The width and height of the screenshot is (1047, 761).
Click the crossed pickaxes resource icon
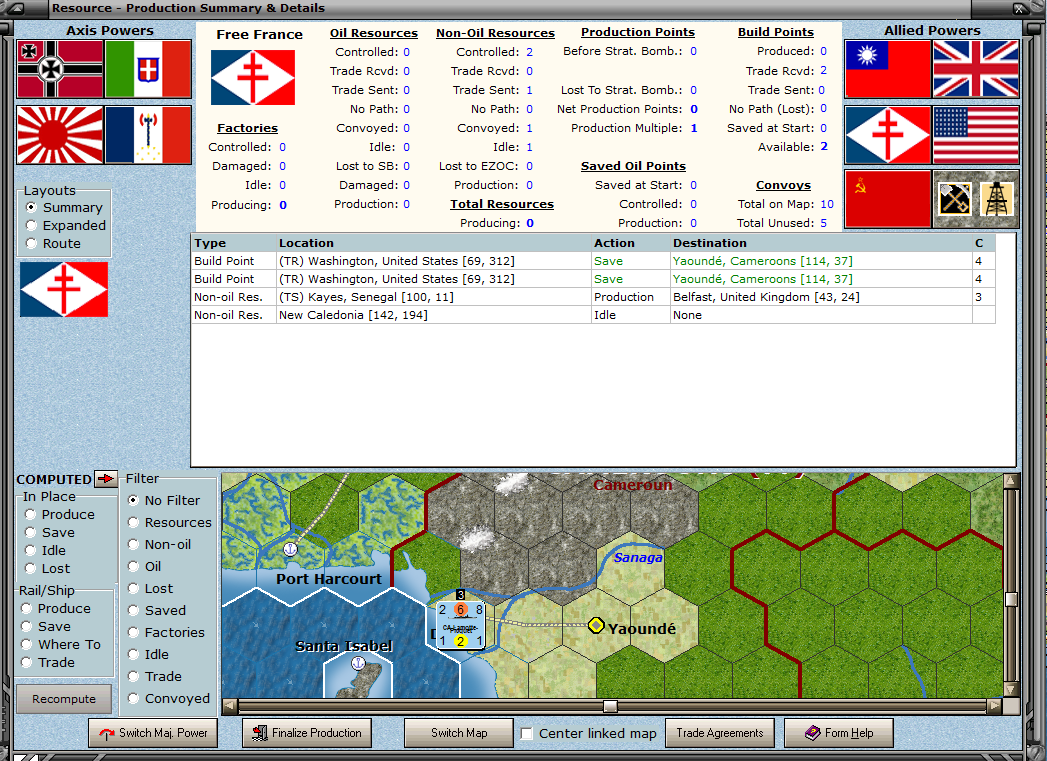click(x=954, y=199)
